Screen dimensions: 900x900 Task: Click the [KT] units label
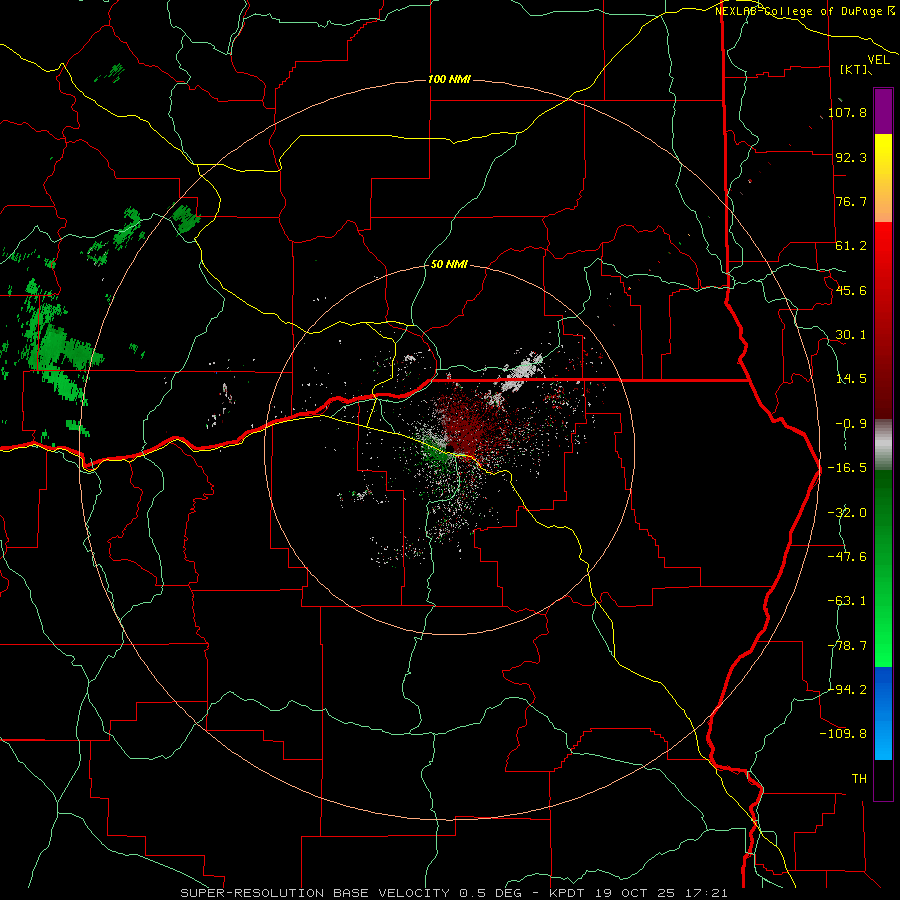click(854, 69)
